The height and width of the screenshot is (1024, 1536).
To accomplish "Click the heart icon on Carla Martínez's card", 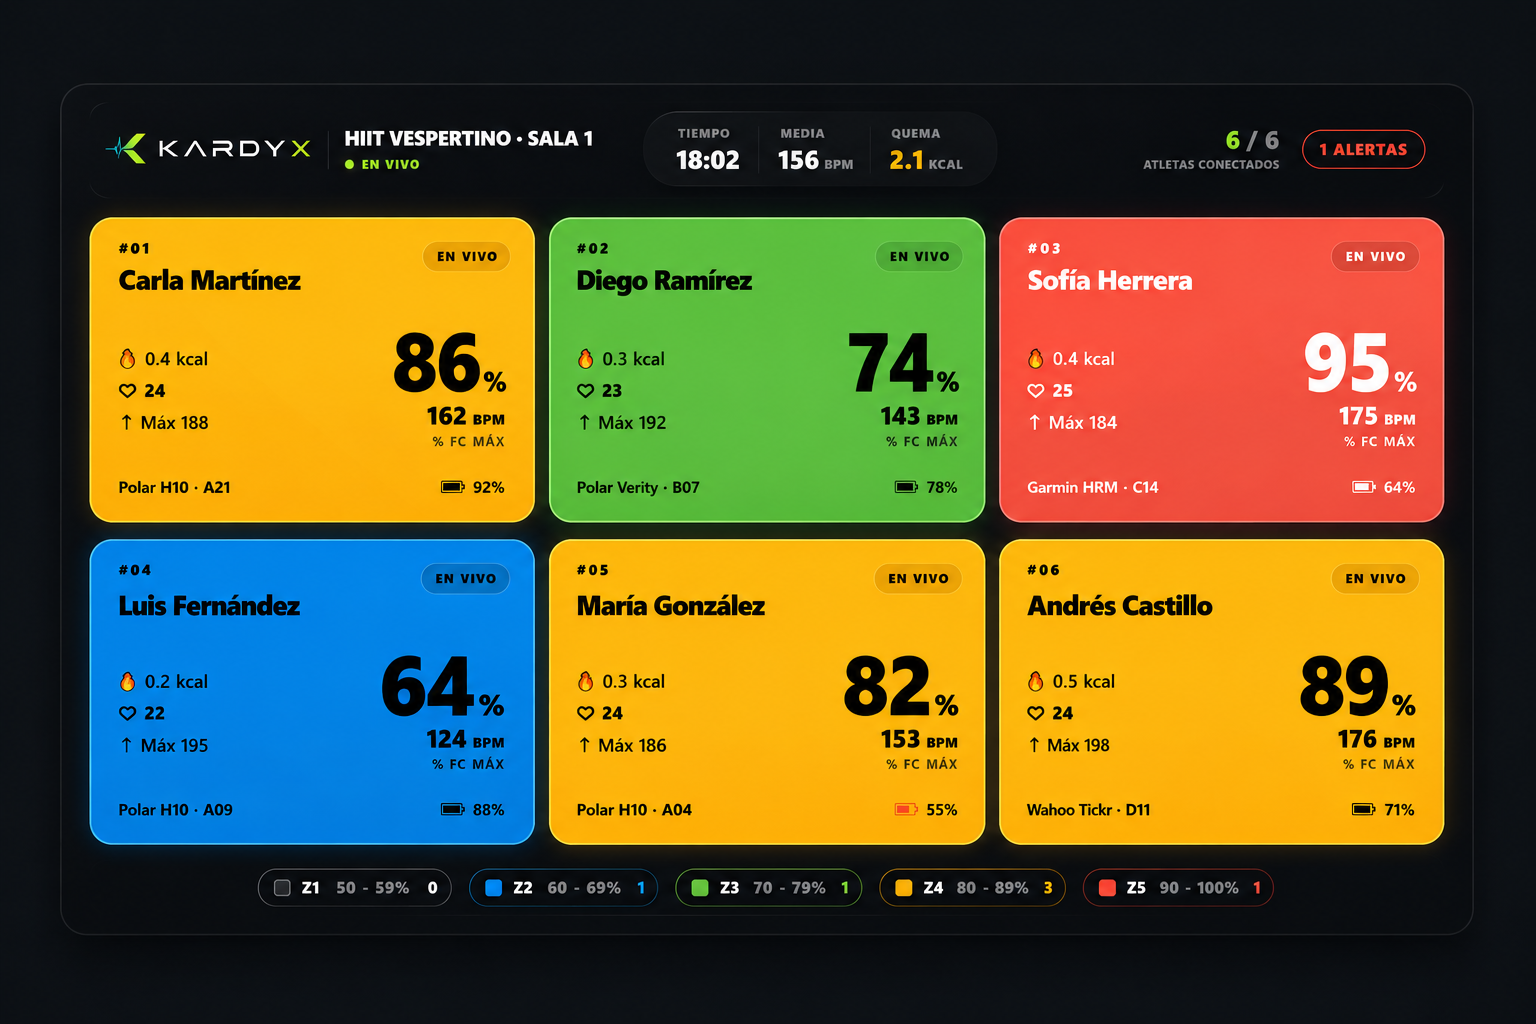I will pyautogui.click(x=127, y=391).
